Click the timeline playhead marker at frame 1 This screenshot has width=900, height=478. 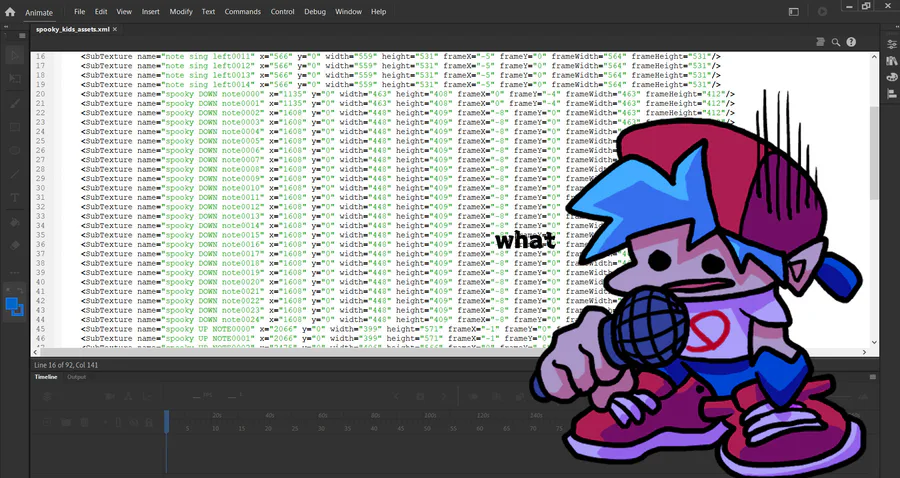(167, 421)
